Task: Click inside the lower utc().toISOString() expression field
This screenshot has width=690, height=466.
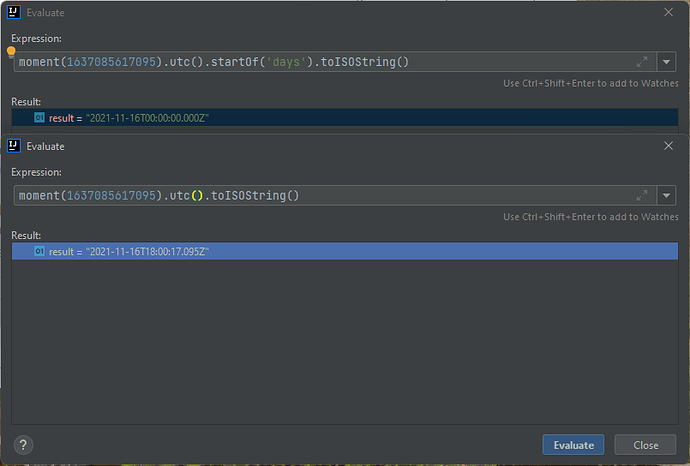Action: point(335,195)
